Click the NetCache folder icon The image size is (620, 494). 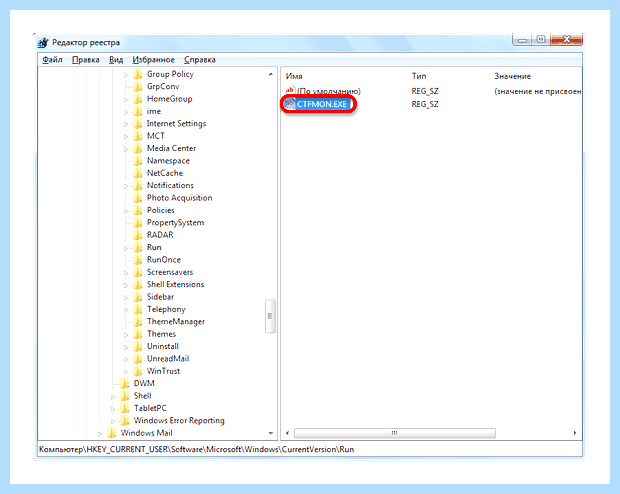tap(138, 173)
